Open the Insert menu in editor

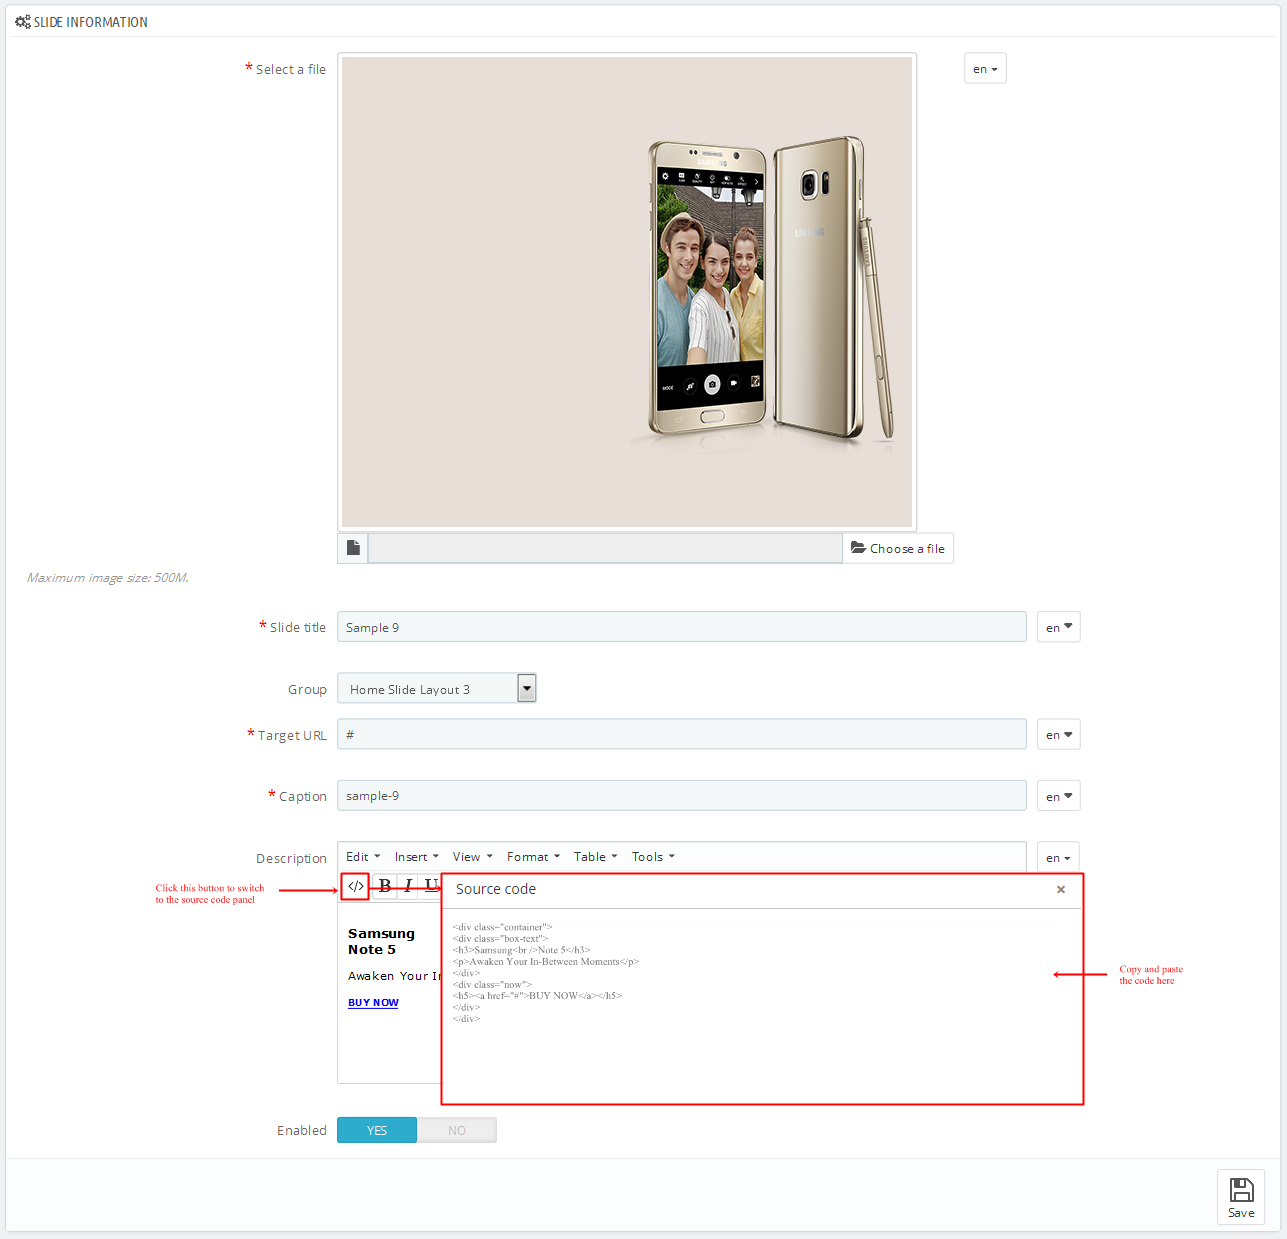tap(417, 857)
